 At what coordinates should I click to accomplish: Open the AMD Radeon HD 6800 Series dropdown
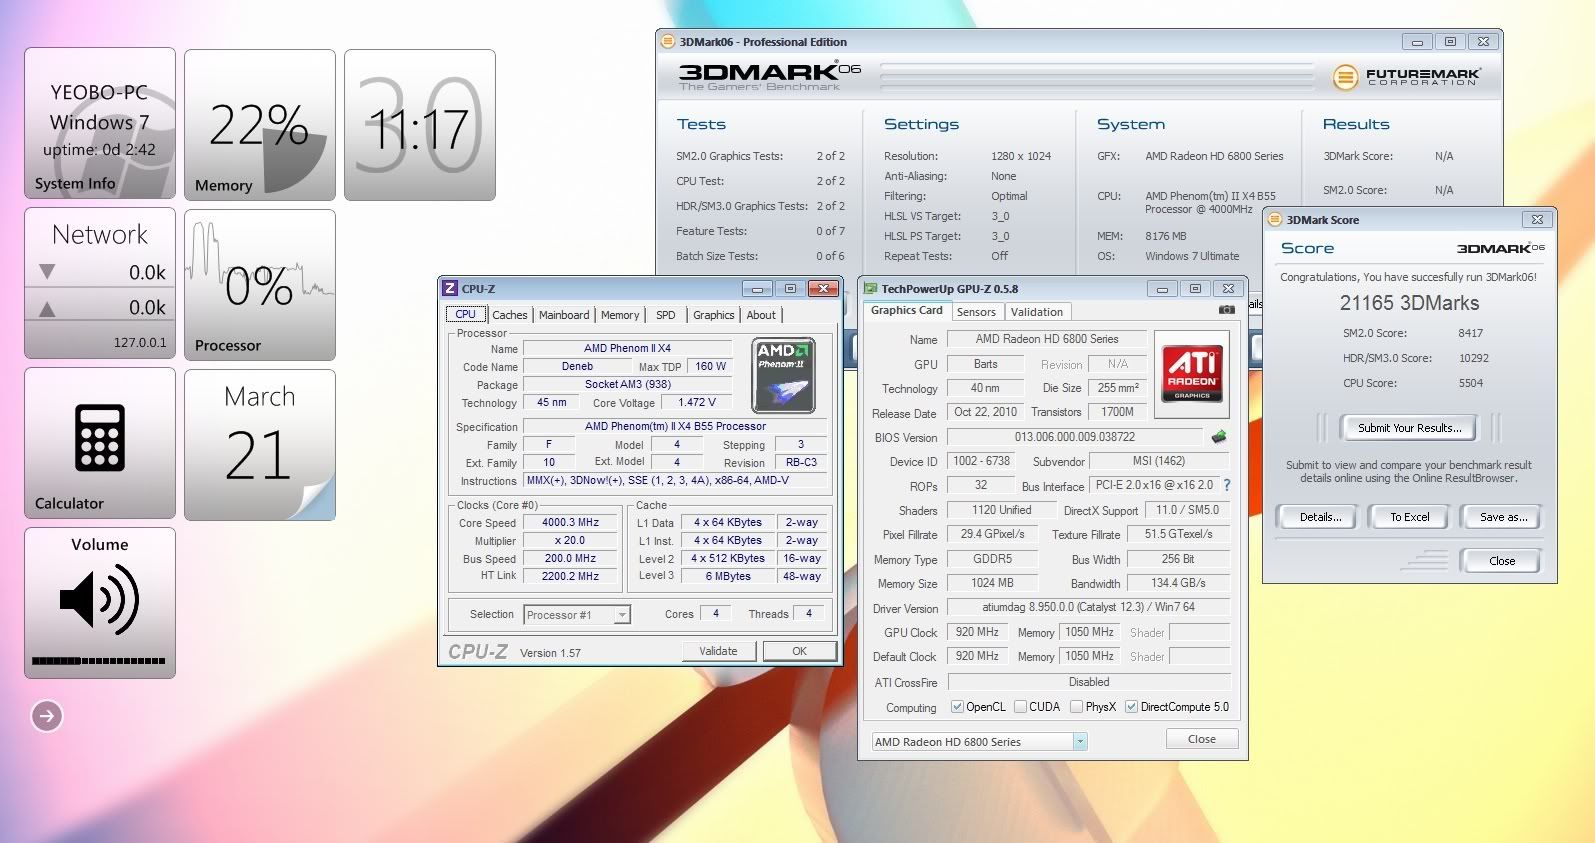coord(979,742)
